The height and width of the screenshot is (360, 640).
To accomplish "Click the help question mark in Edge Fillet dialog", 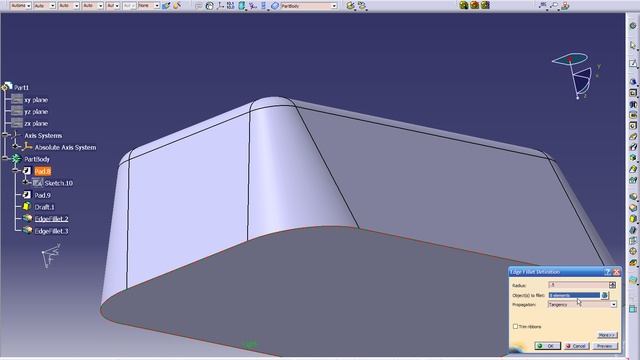I will tap(607, 272).
